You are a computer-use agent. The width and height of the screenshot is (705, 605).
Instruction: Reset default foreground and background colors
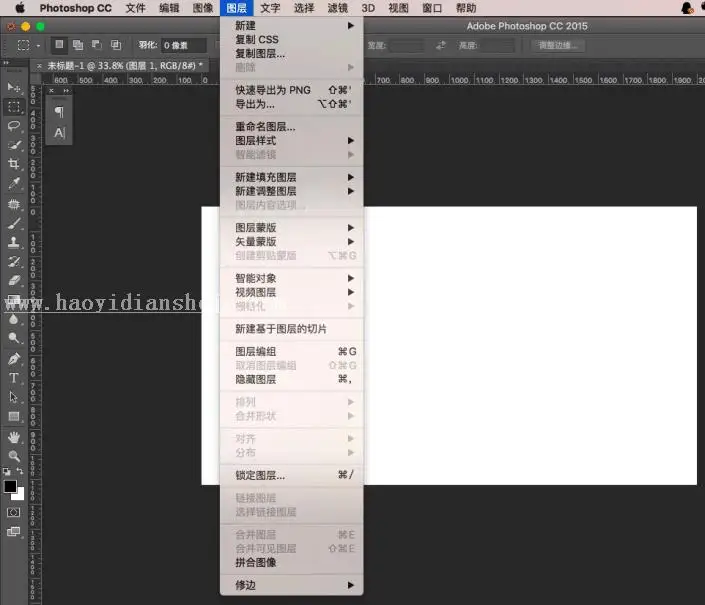pyautogui.click(x=6, y=472)
